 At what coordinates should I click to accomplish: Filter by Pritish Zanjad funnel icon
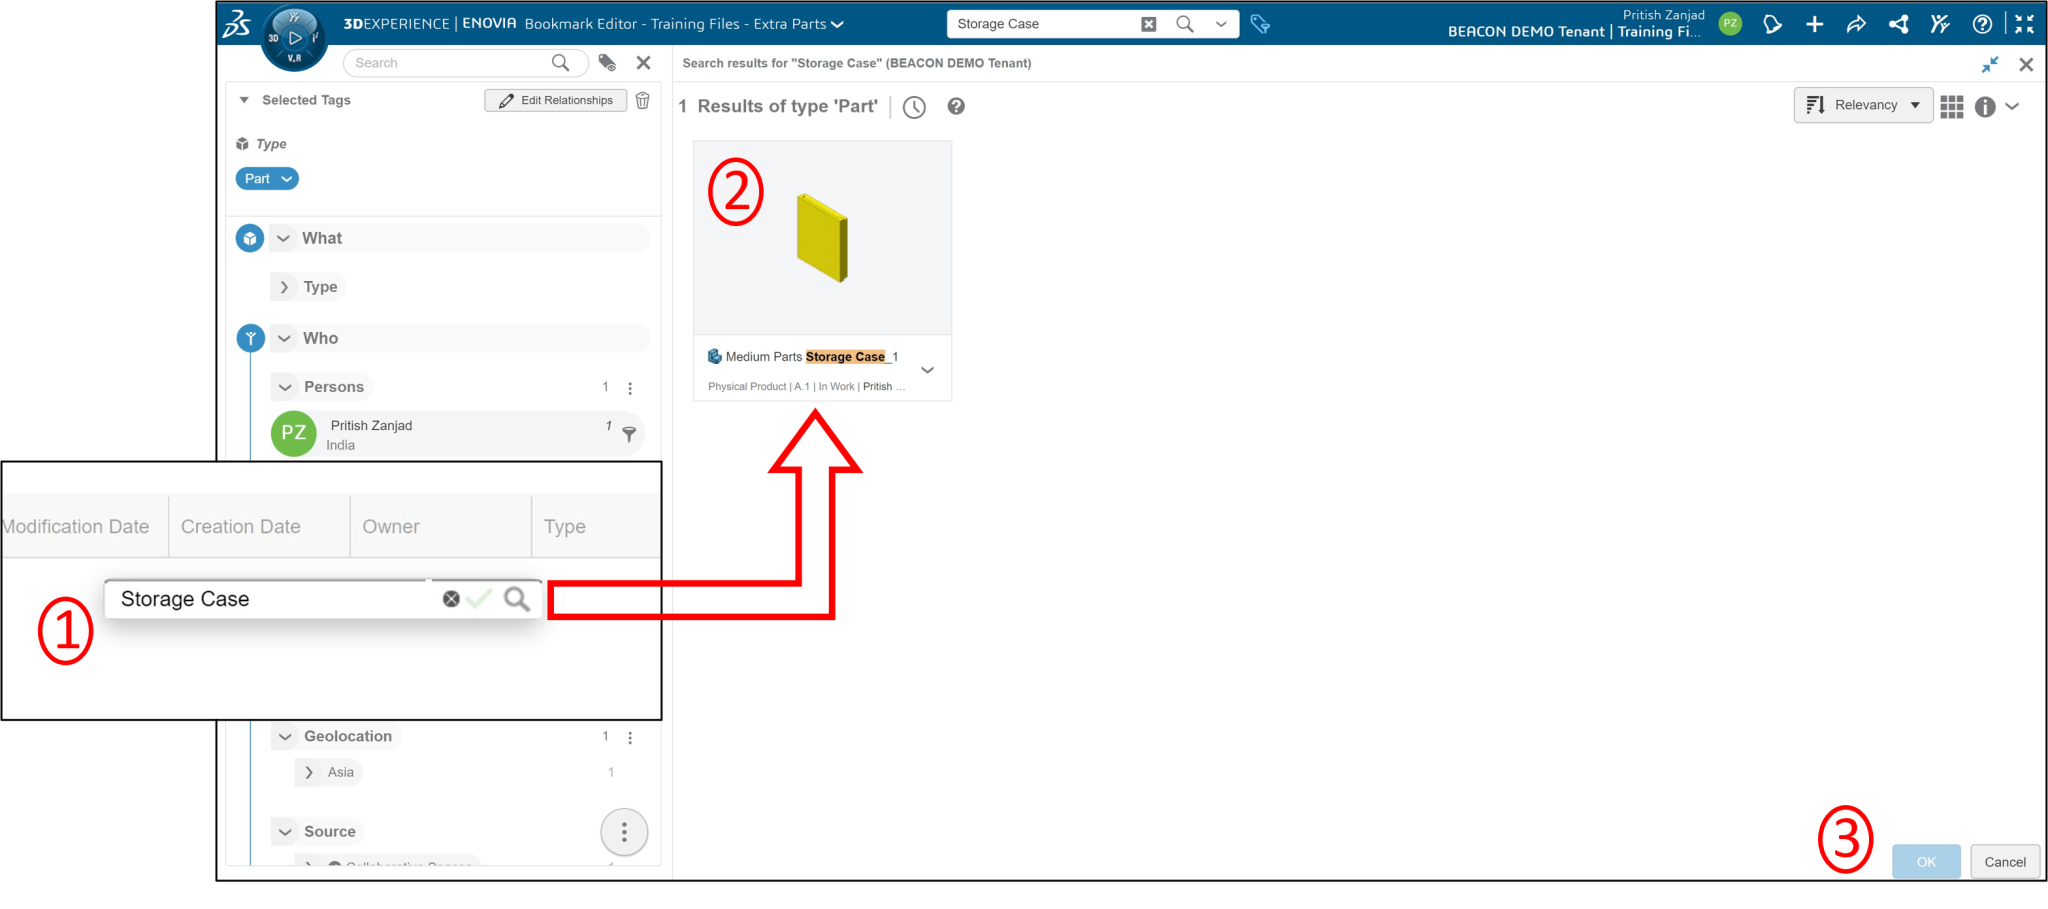[x=629, y=434]
